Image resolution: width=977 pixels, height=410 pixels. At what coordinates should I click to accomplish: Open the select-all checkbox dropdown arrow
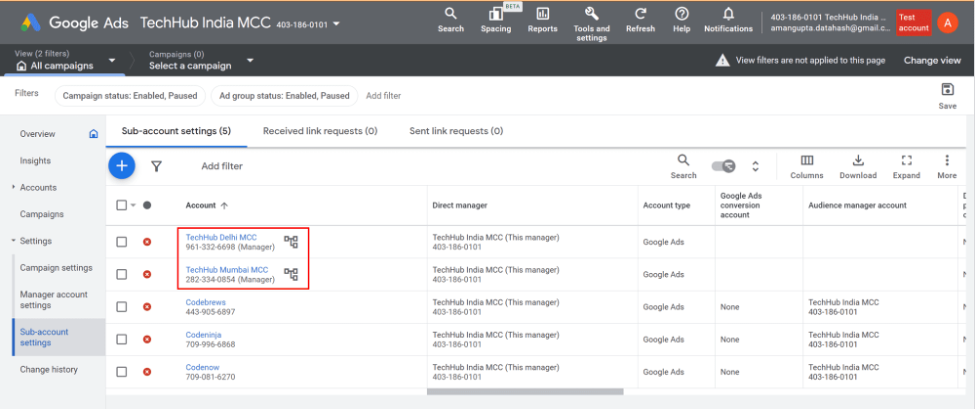(x=133, y=206)
